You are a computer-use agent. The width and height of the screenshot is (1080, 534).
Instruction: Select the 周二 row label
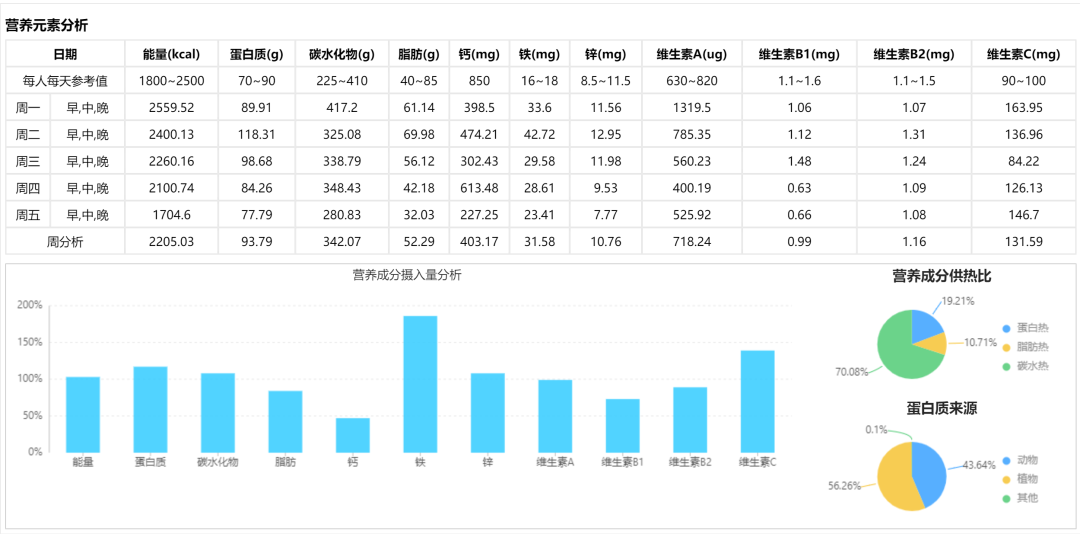(x=28, y=135)
